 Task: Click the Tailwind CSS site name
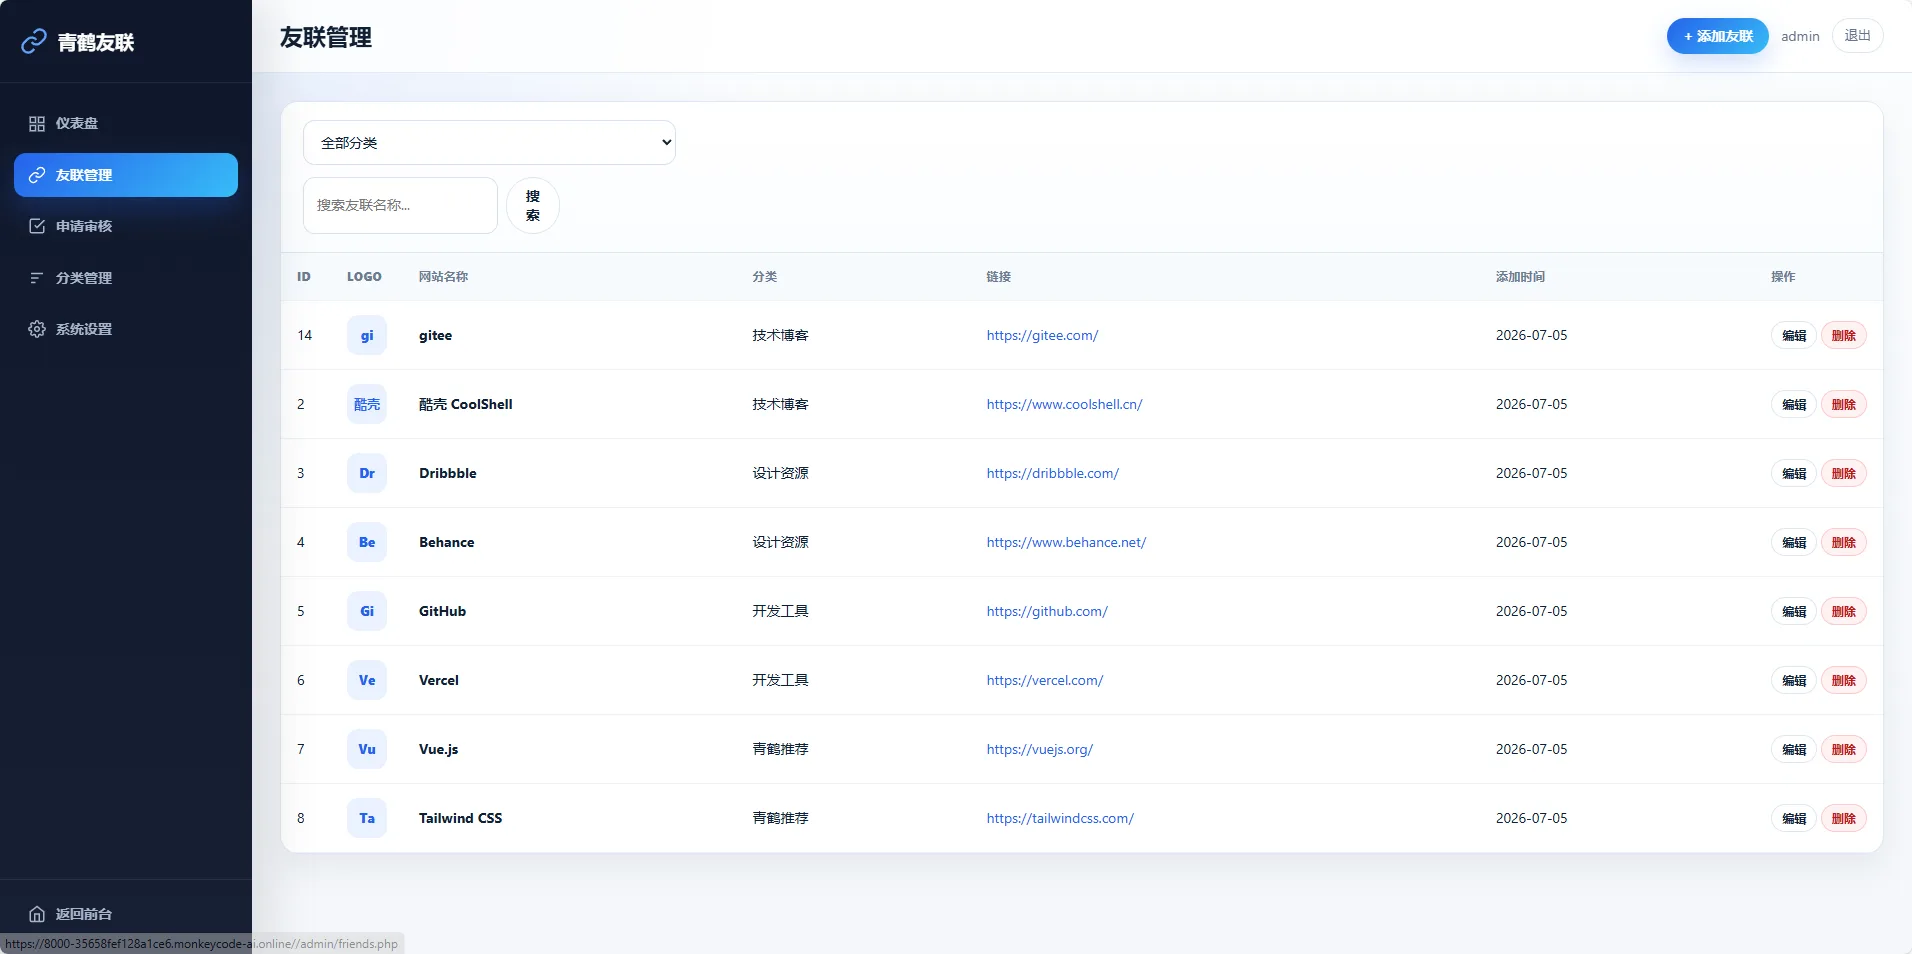coord(460,818)
